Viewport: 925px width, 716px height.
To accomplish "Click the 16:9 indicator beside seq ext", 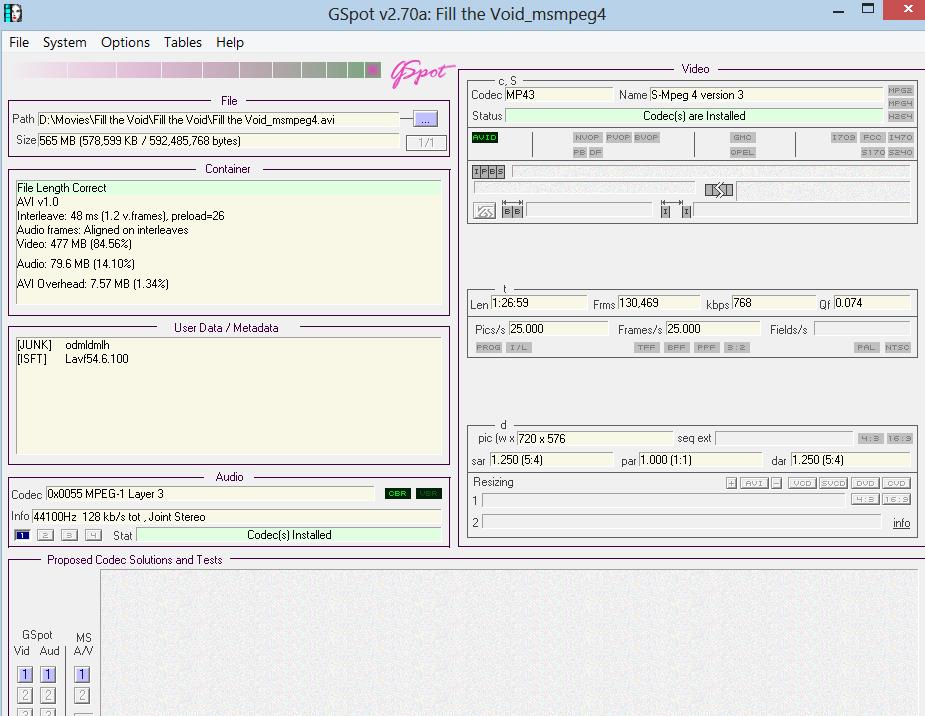I will pyautogui.click(x=899, y=438).
